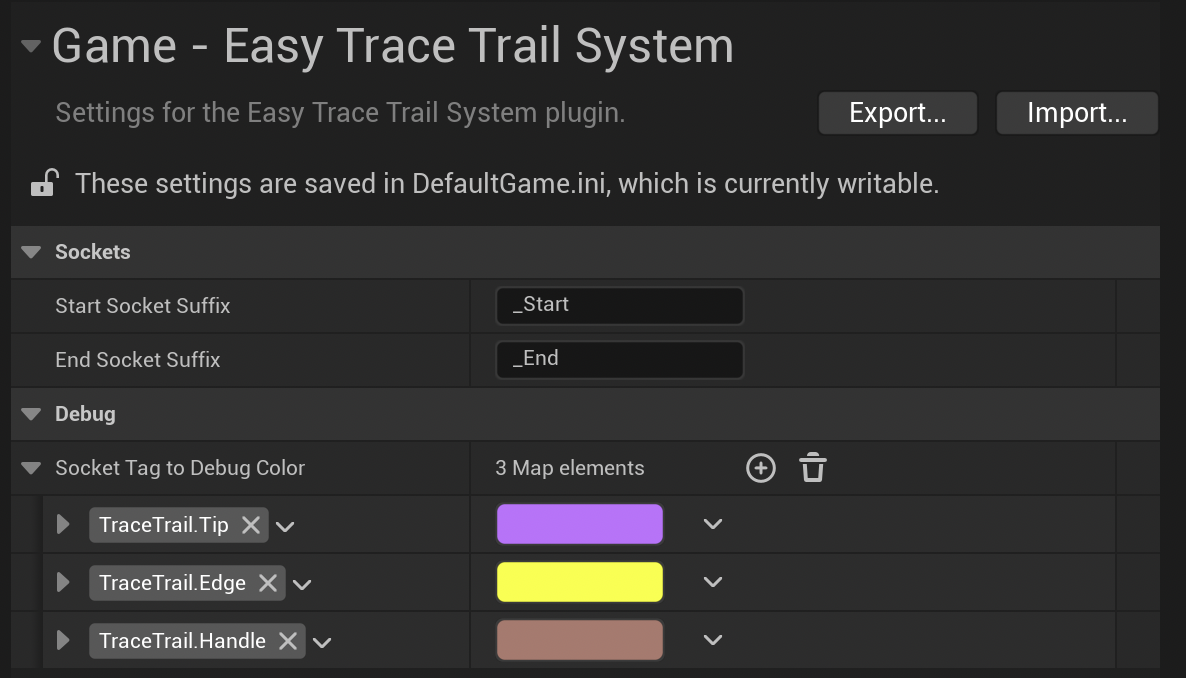Collapse the Sockets section
Viewport: 1186px width, 678px height.
(x=32, y=252)
